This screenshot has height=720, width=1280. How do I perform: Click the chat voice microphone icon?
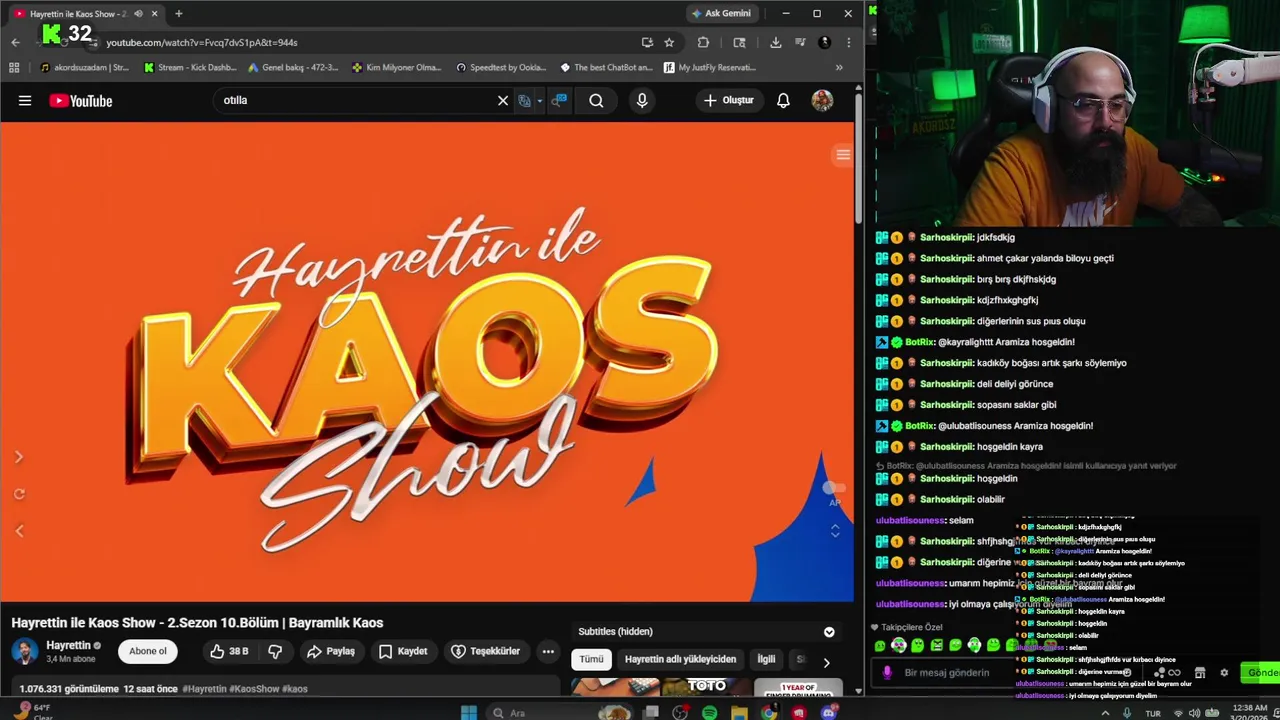click(x=886, y=672)
